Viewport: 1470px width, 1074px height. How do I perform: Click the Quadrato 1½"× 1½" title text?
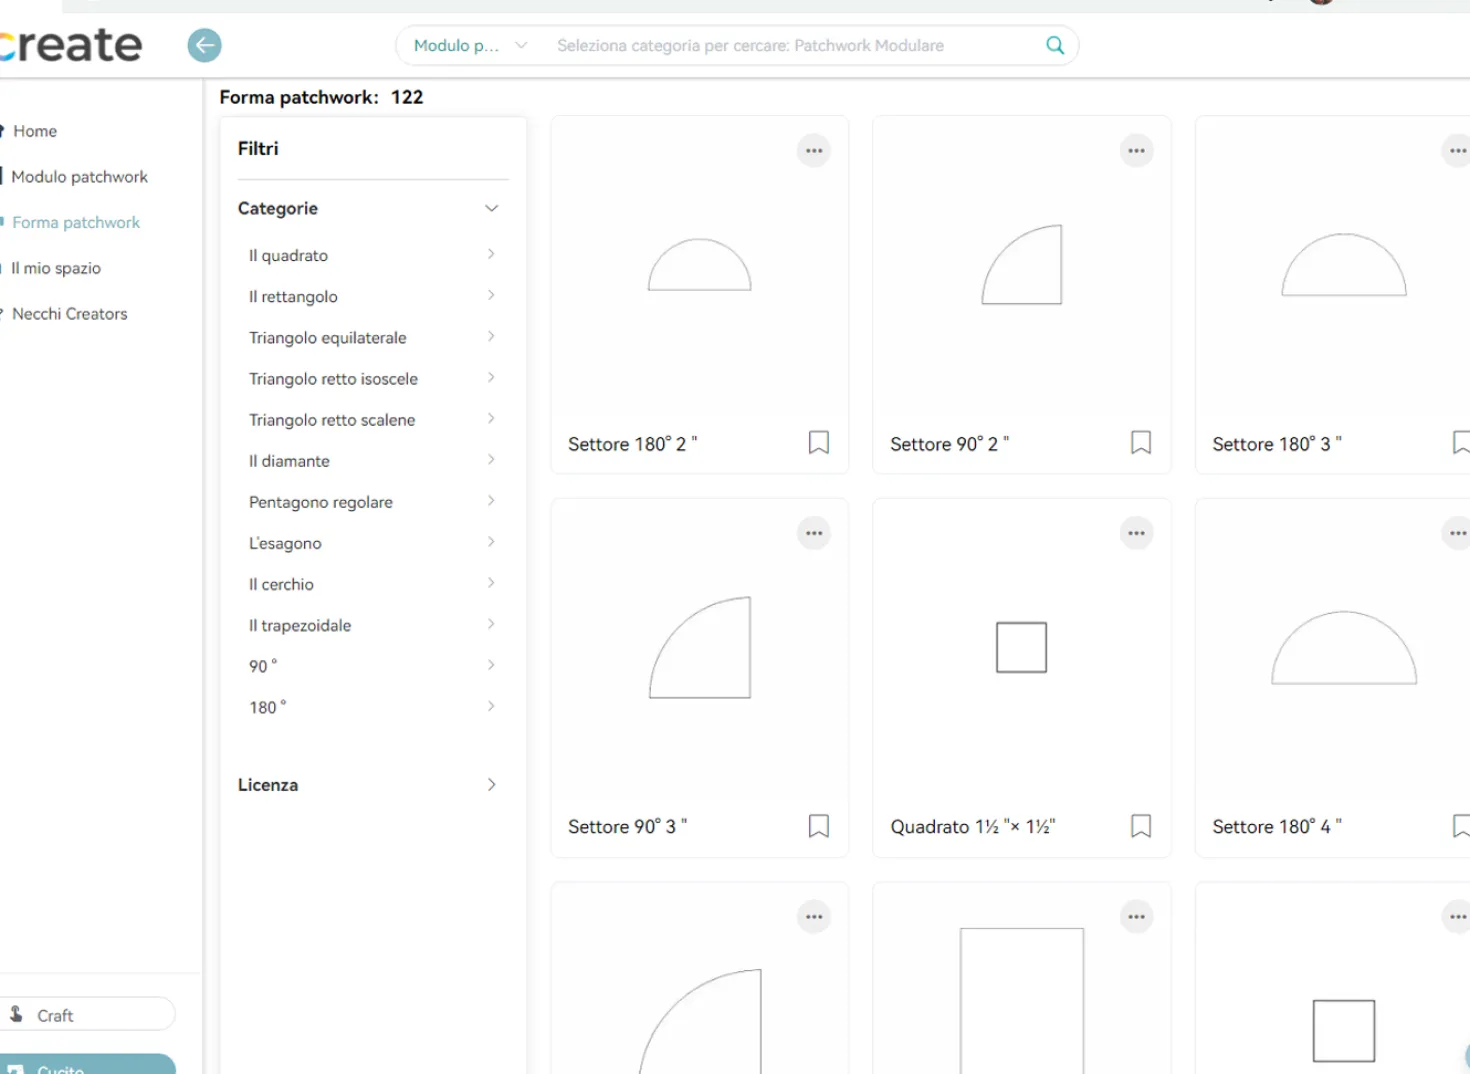coord(973,827)
